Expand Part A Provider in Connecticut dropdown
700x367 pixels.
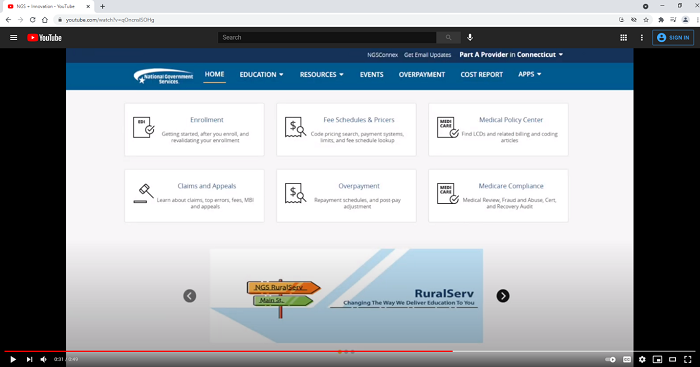[511, 54]
